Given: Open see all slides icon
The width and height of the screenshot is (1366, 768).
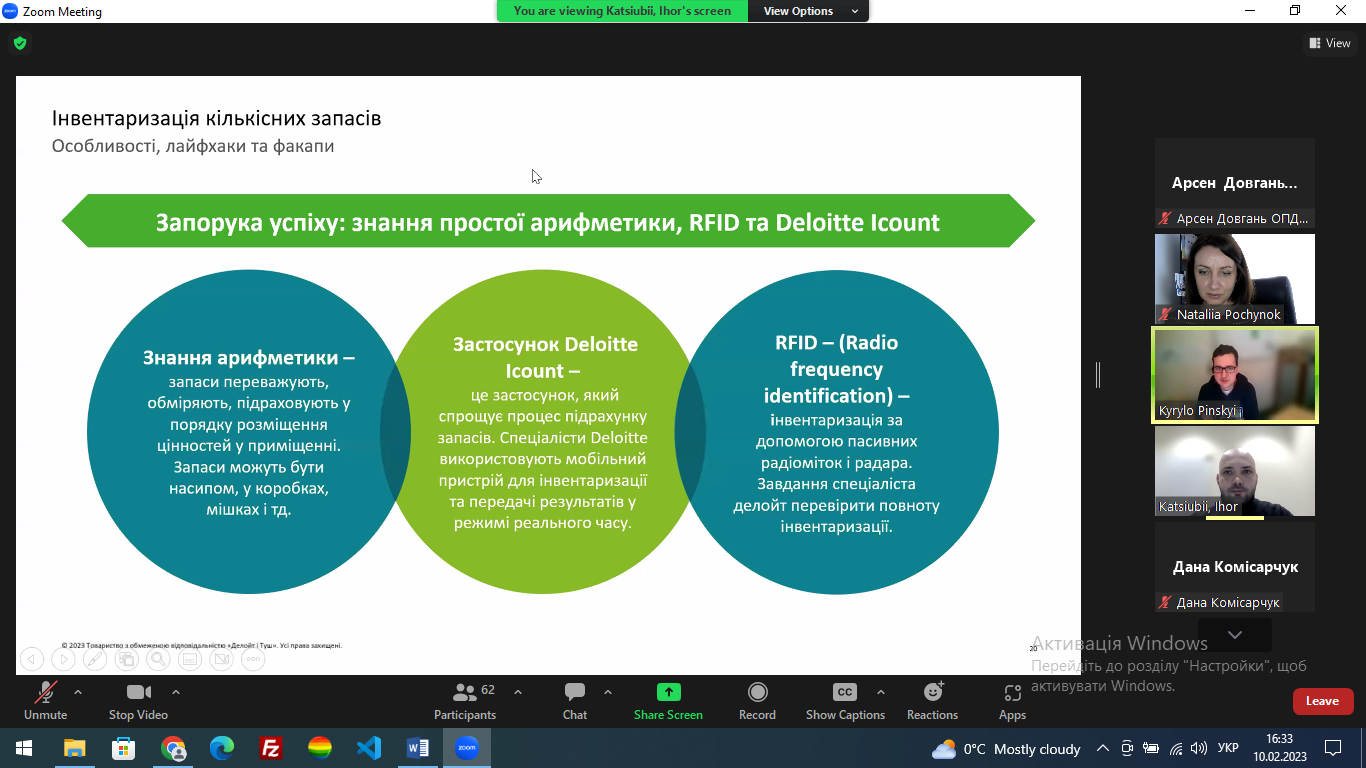Looking at the screenshot, I should [x=126, y=659].
